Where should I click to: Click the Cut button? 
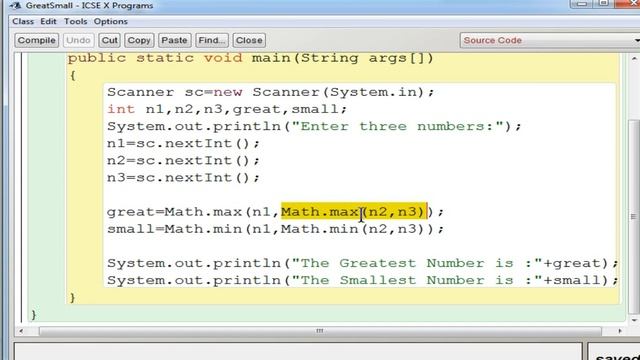(109, 40)
